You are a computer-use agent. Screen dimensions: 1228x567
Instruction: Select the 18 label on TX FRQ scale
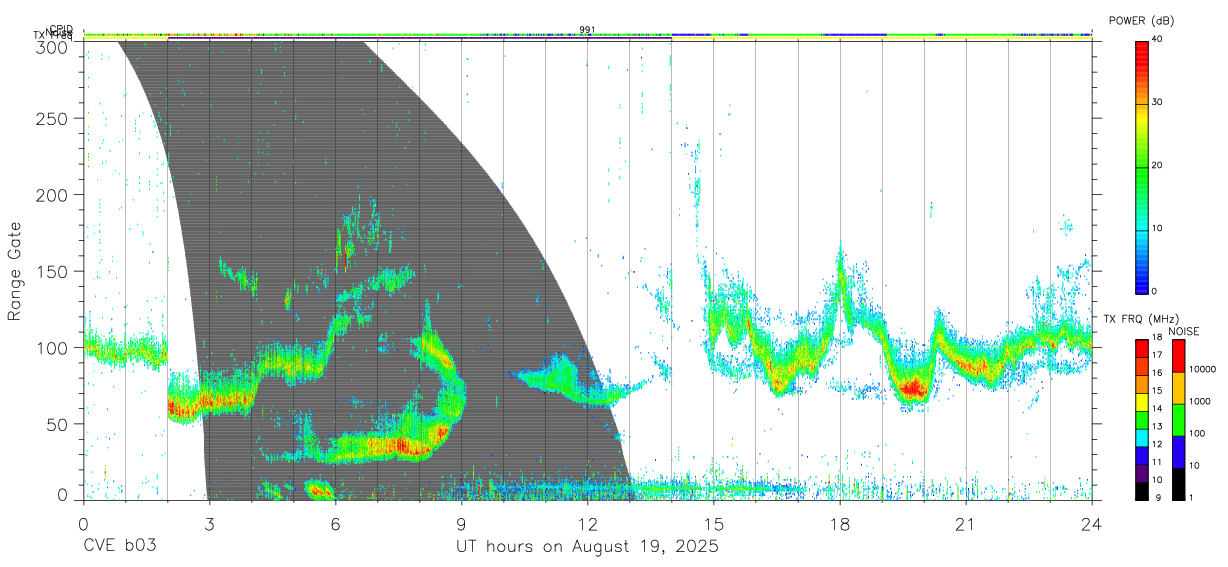1158,337
